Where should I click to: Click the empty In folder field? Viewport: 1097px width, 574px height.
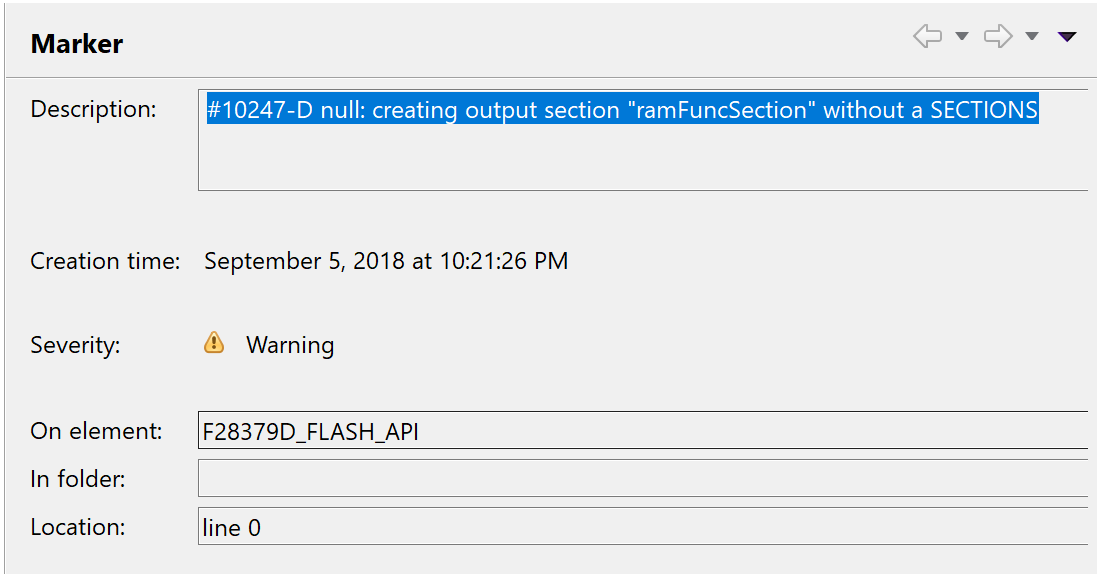tap(640, 478)
